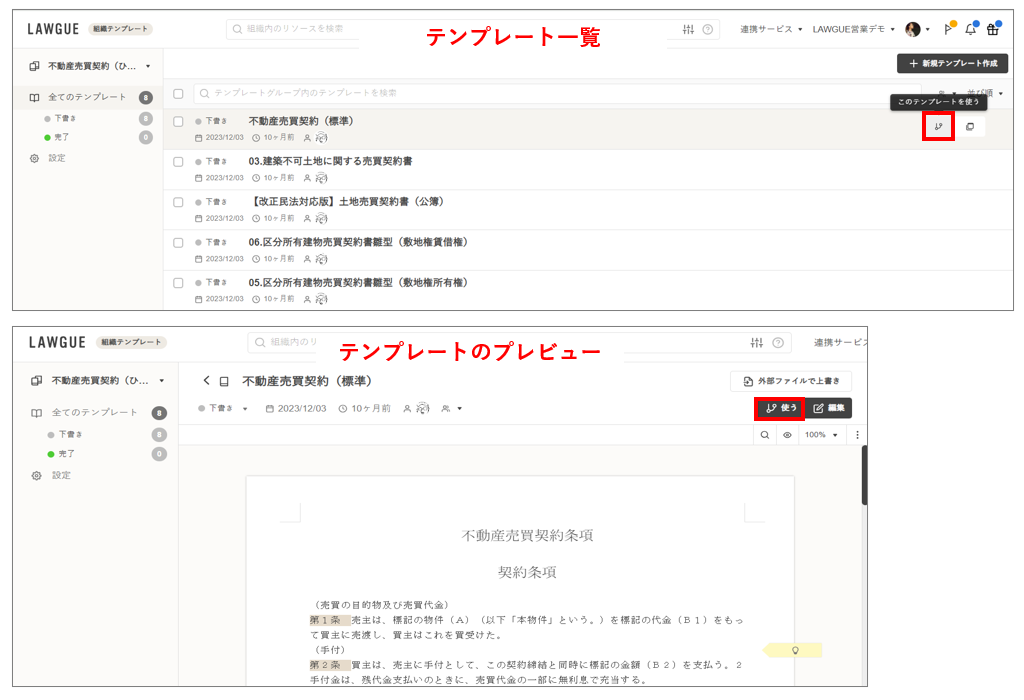The height and width of the screenshot is (700, 1024).
Task: Click the flag icon in top header
Action: click(947, 30)
